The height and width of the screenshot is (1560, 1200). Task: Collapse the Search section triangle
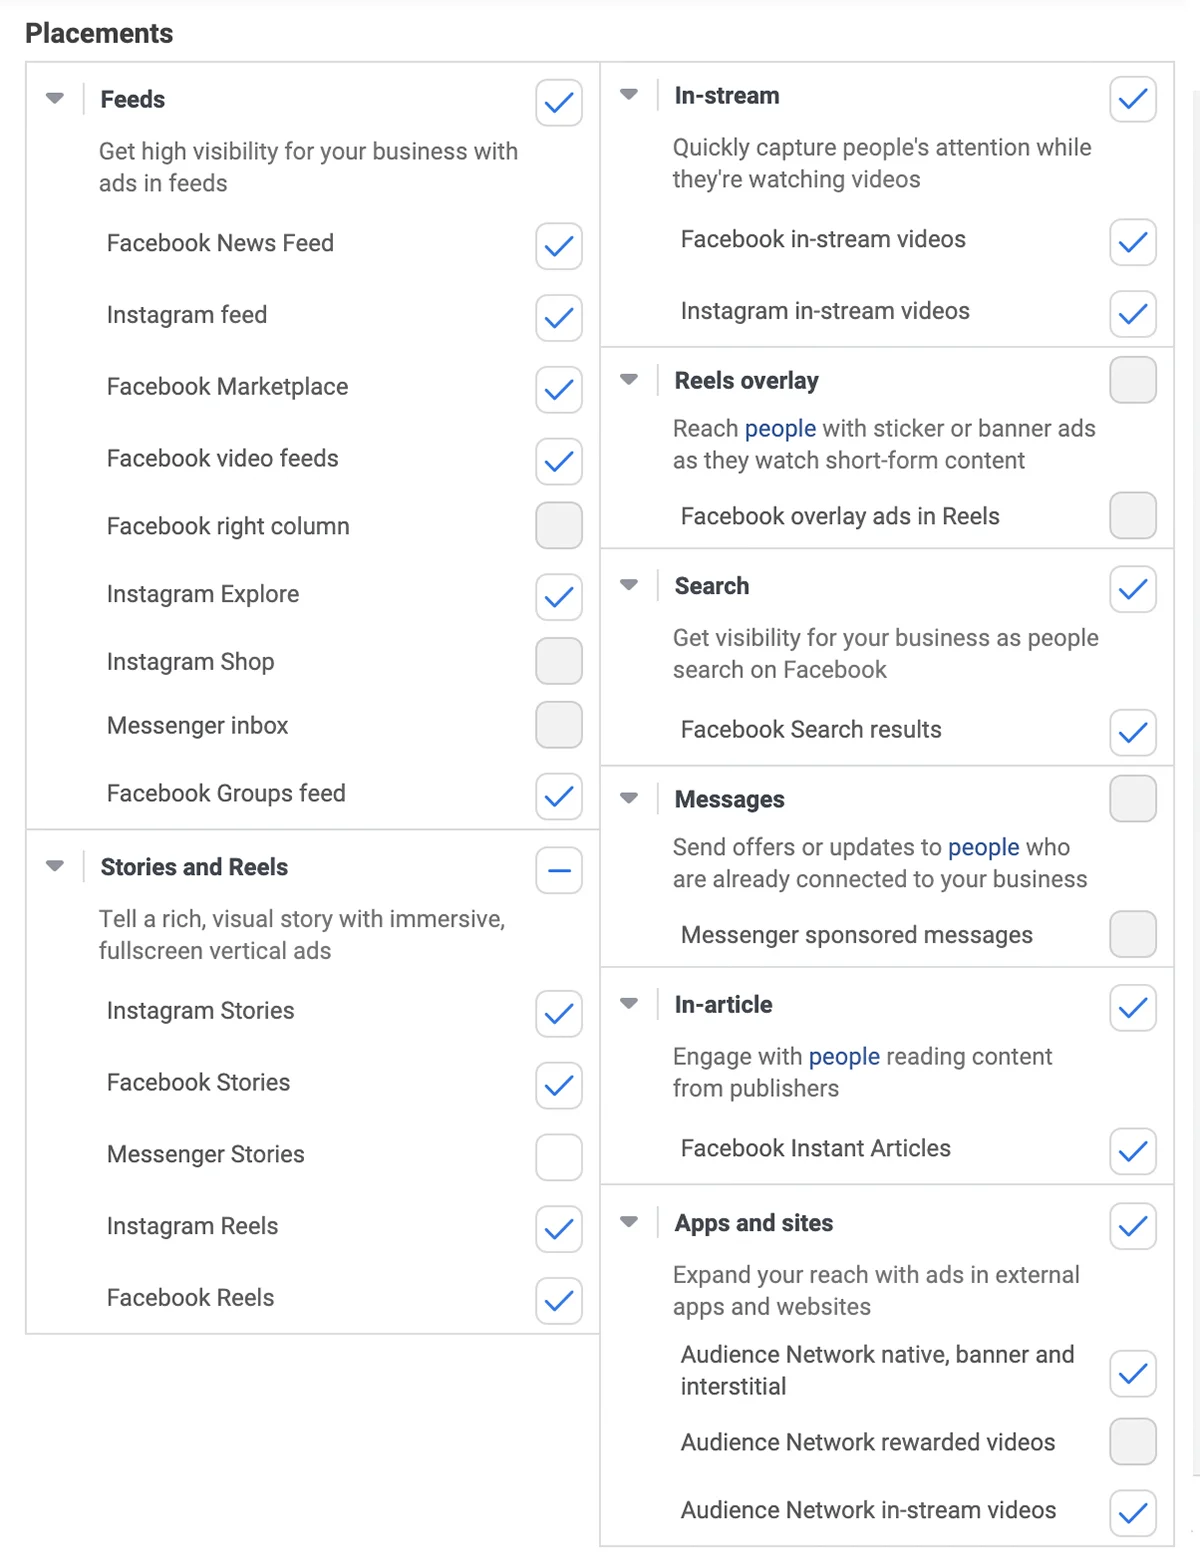[x=629, y=585]
